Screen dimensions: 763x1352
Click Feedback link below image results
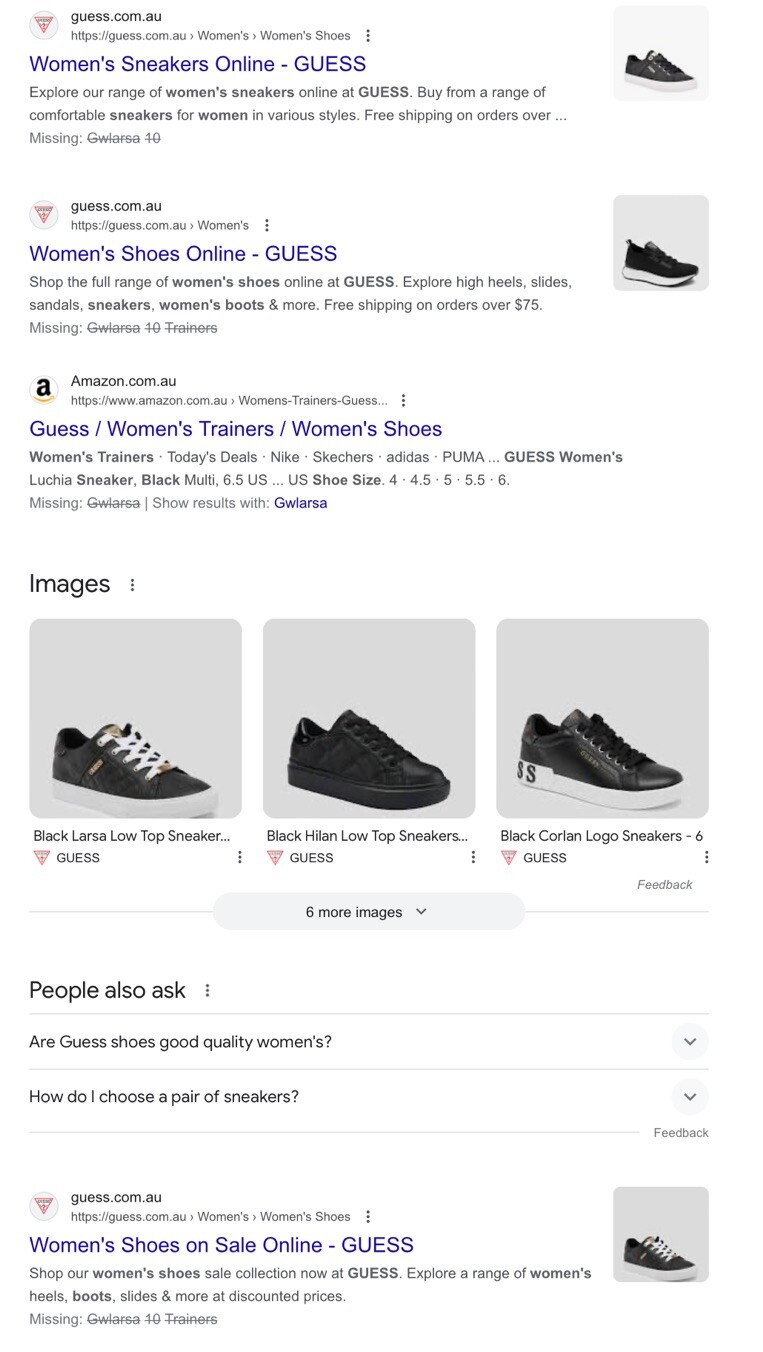tap(664, 884)
